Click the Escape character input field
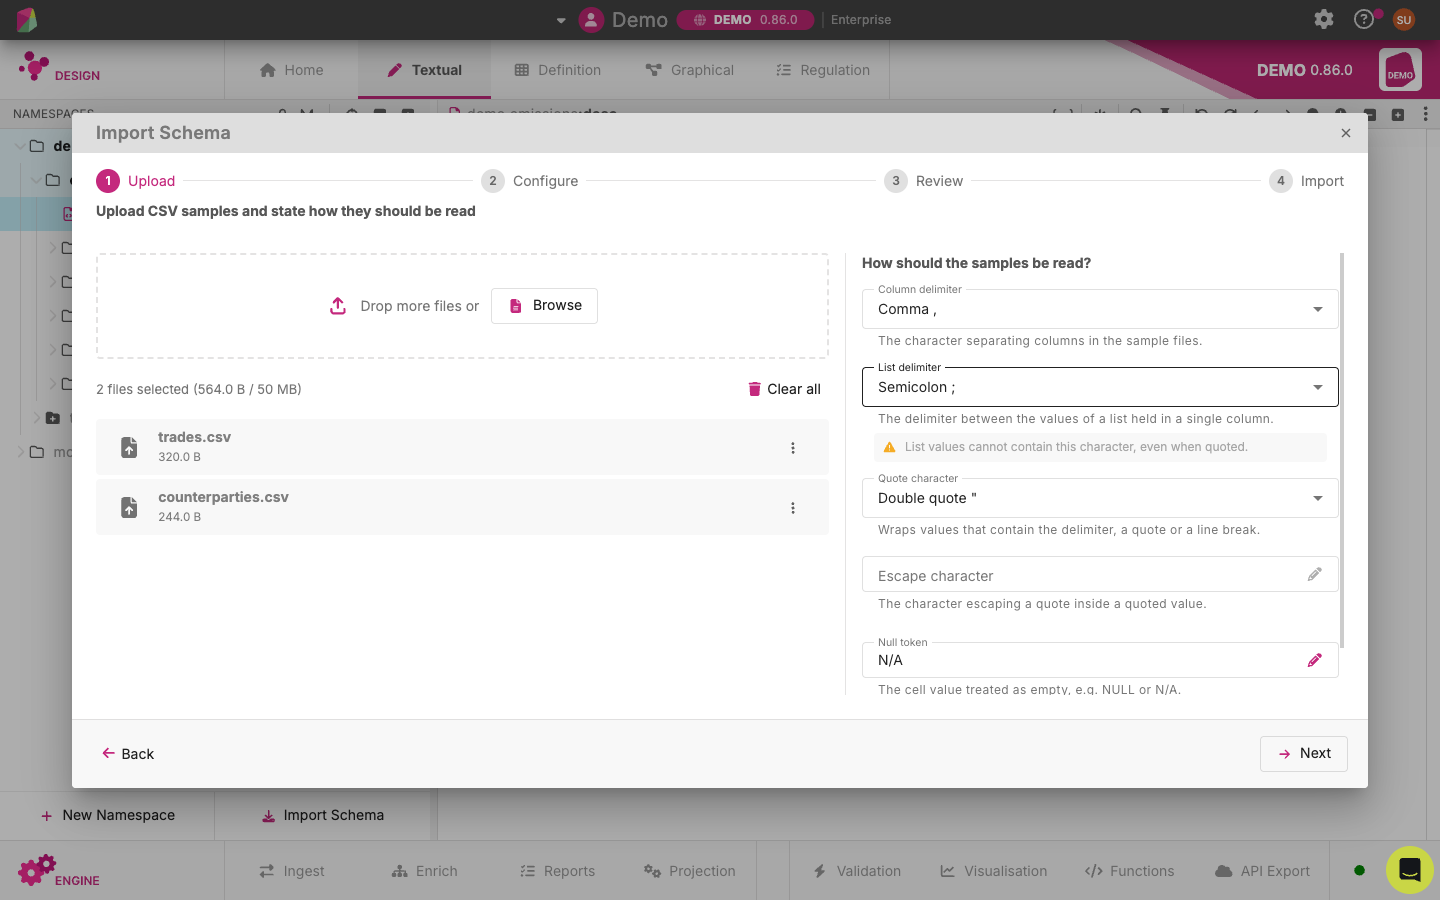 pos(1100,575)
